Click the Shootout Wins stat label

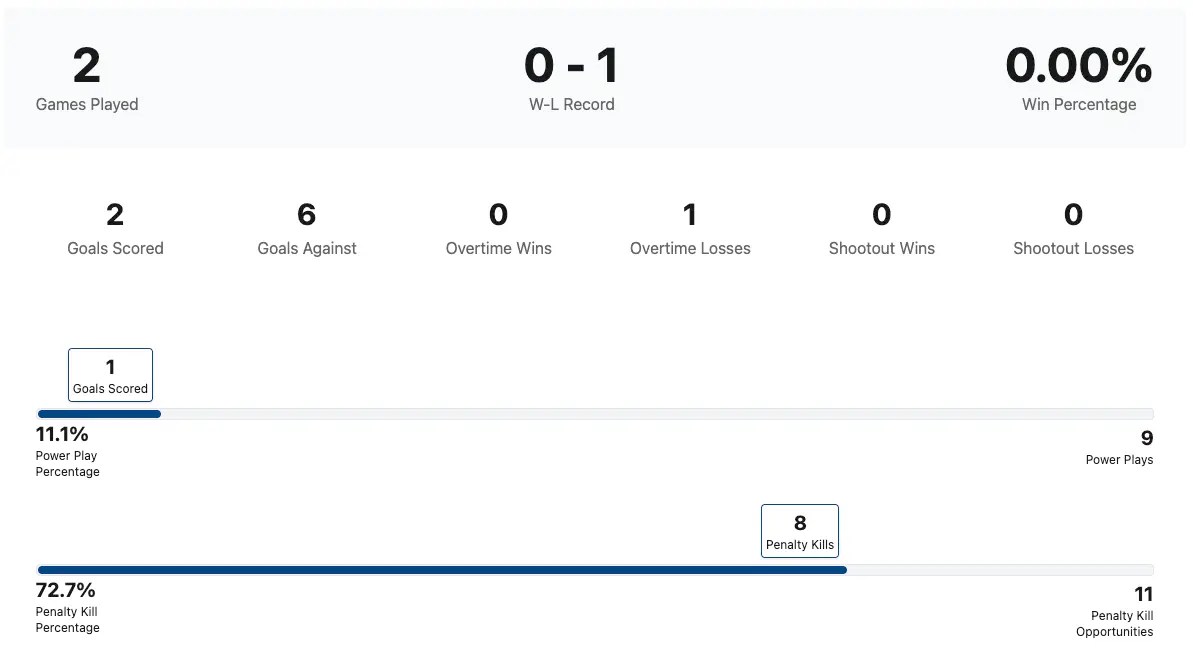pos(881,248)
